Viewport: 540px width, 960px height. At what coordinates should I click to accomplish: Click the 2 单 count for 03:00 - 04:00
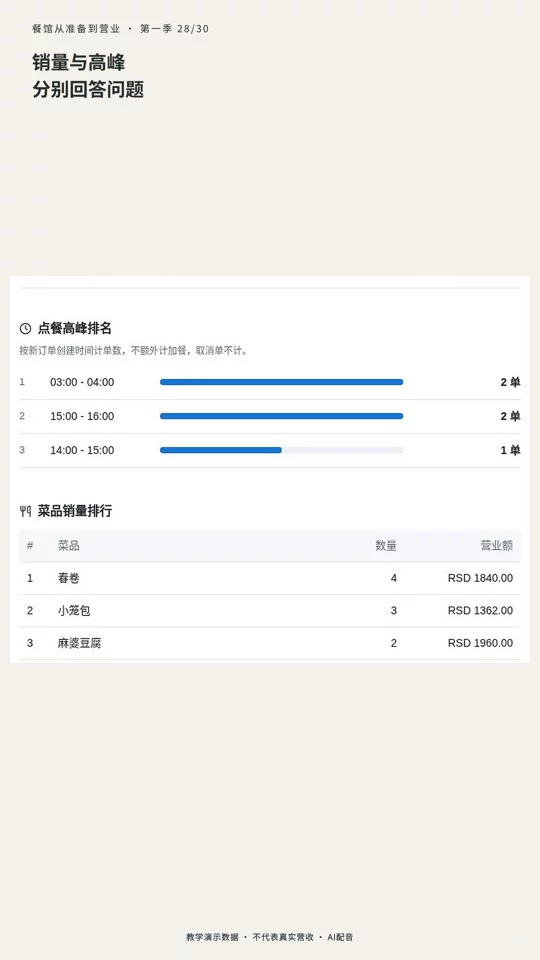pyautogui.click(x=510, y=382)
